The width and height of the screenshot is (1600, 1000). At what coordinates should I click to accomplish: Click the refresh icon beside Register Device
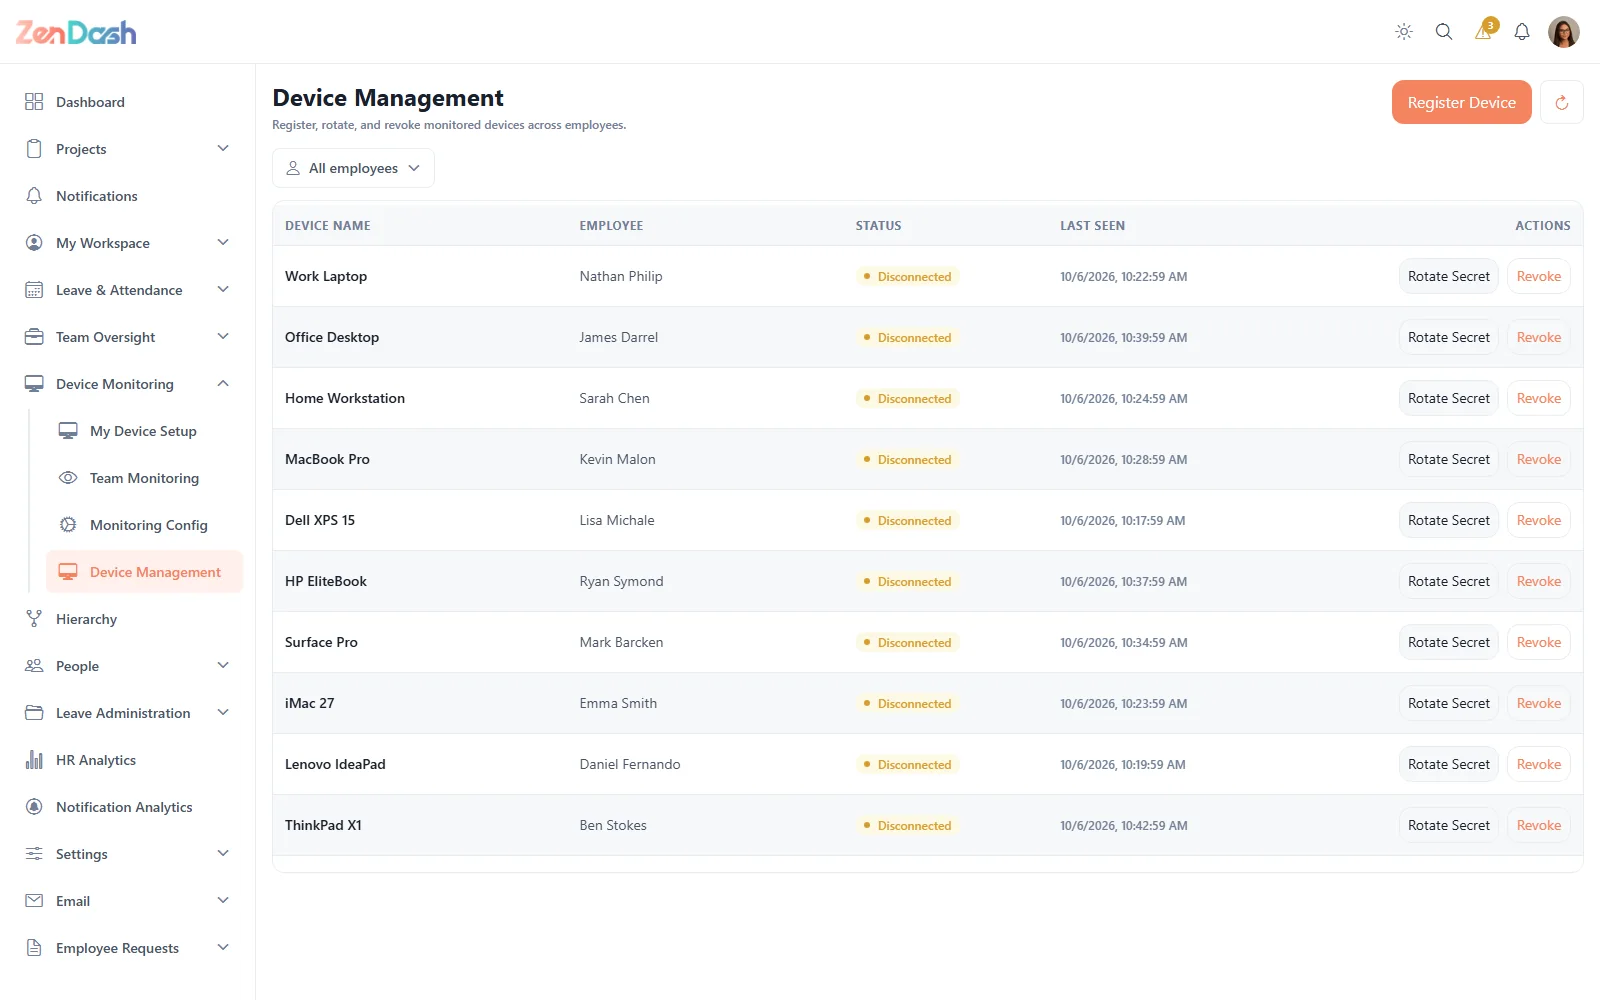point(1562,102)
